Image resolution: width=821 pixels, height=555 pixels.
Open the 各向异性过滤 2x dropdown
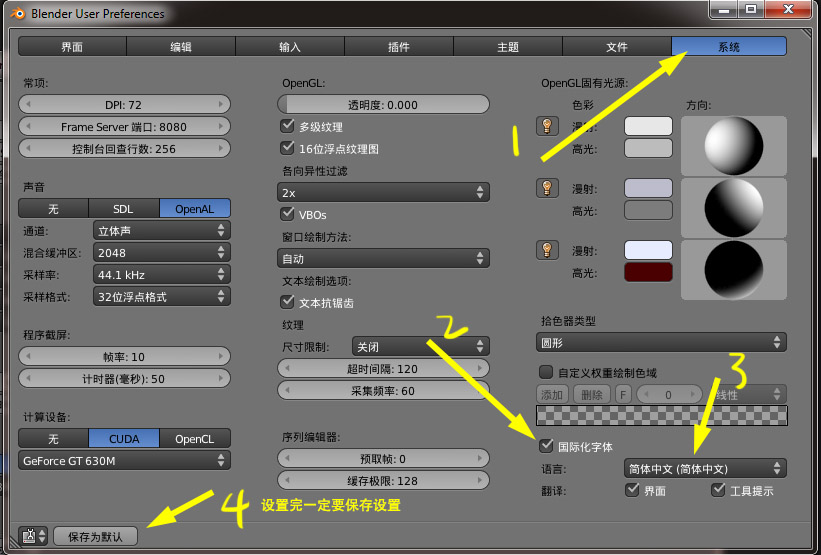[x=383, y=192]
